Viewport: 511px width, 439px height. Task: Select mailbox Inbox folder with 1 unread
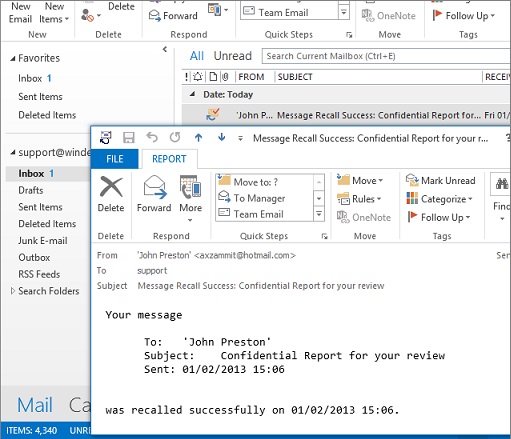pos(48,173)
